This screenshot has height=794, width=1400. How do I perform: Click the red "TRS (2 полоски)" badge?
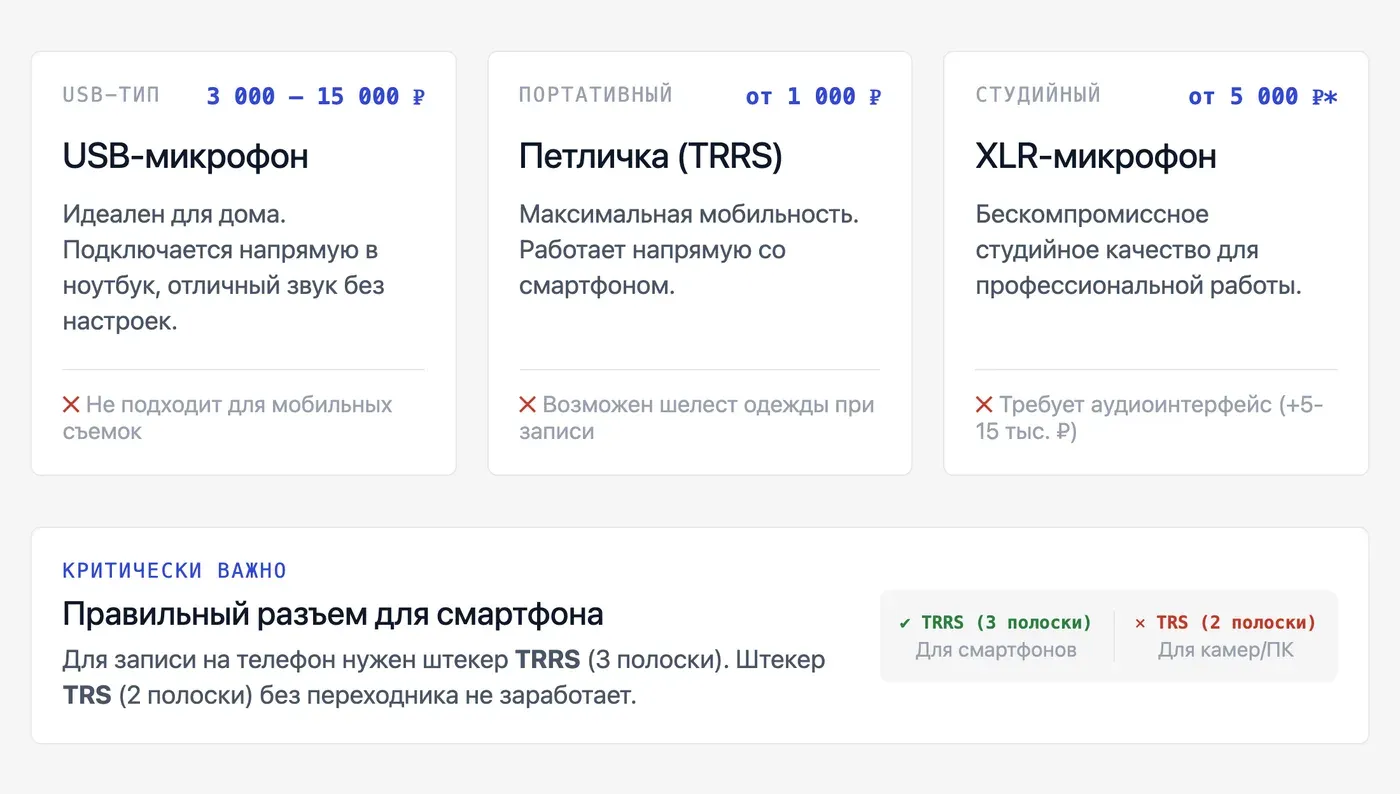click(1225, 622)
